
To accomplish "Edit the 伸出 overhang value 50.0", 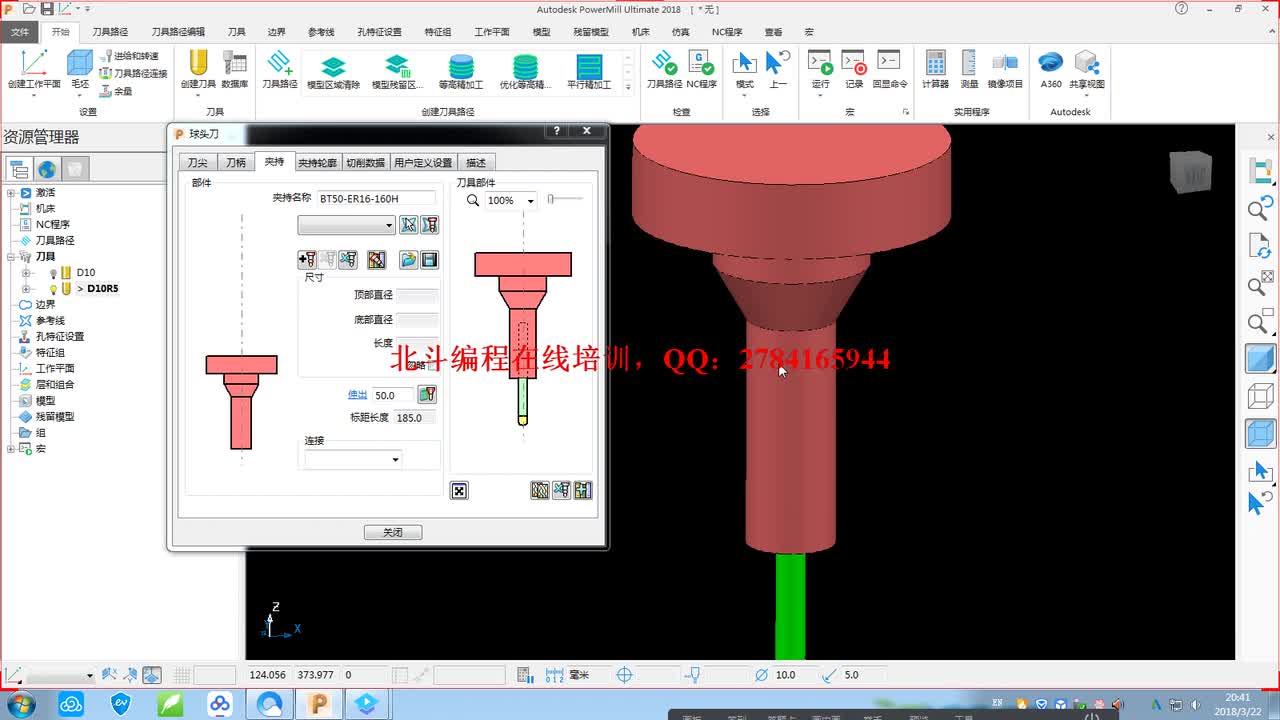I will 393,395.
